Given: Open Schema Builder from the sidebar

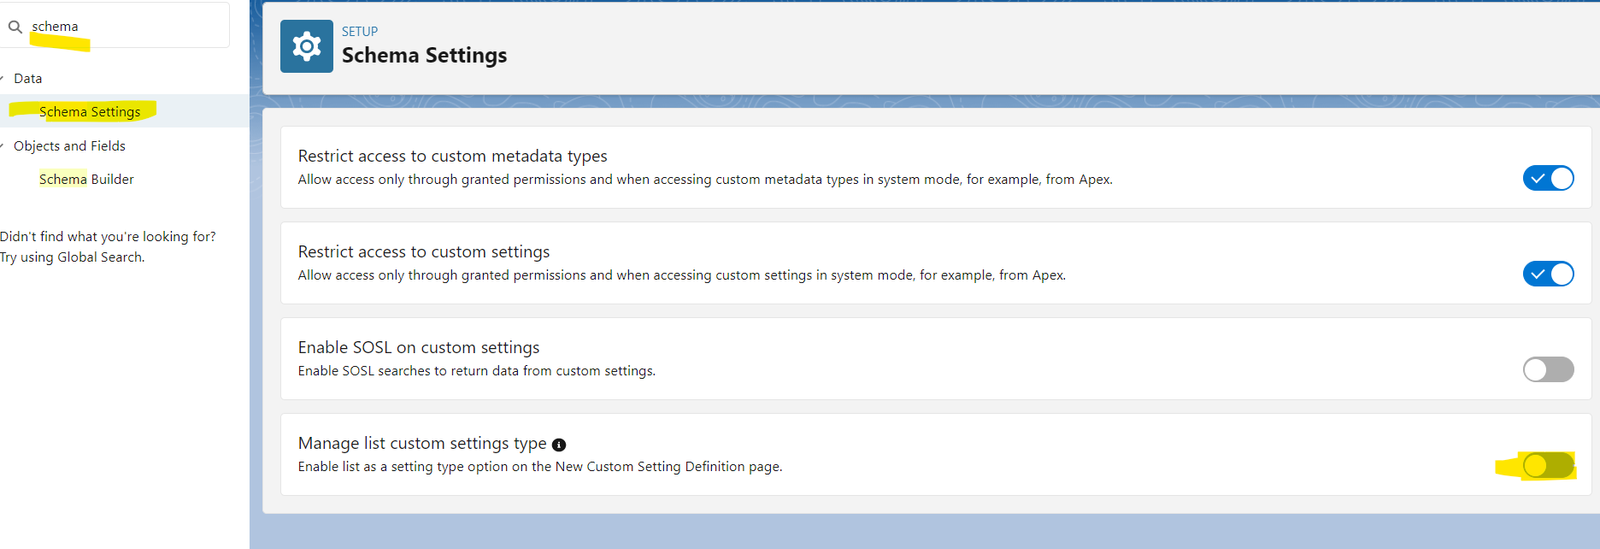Looking at the screenshot, I should (86, 179).
